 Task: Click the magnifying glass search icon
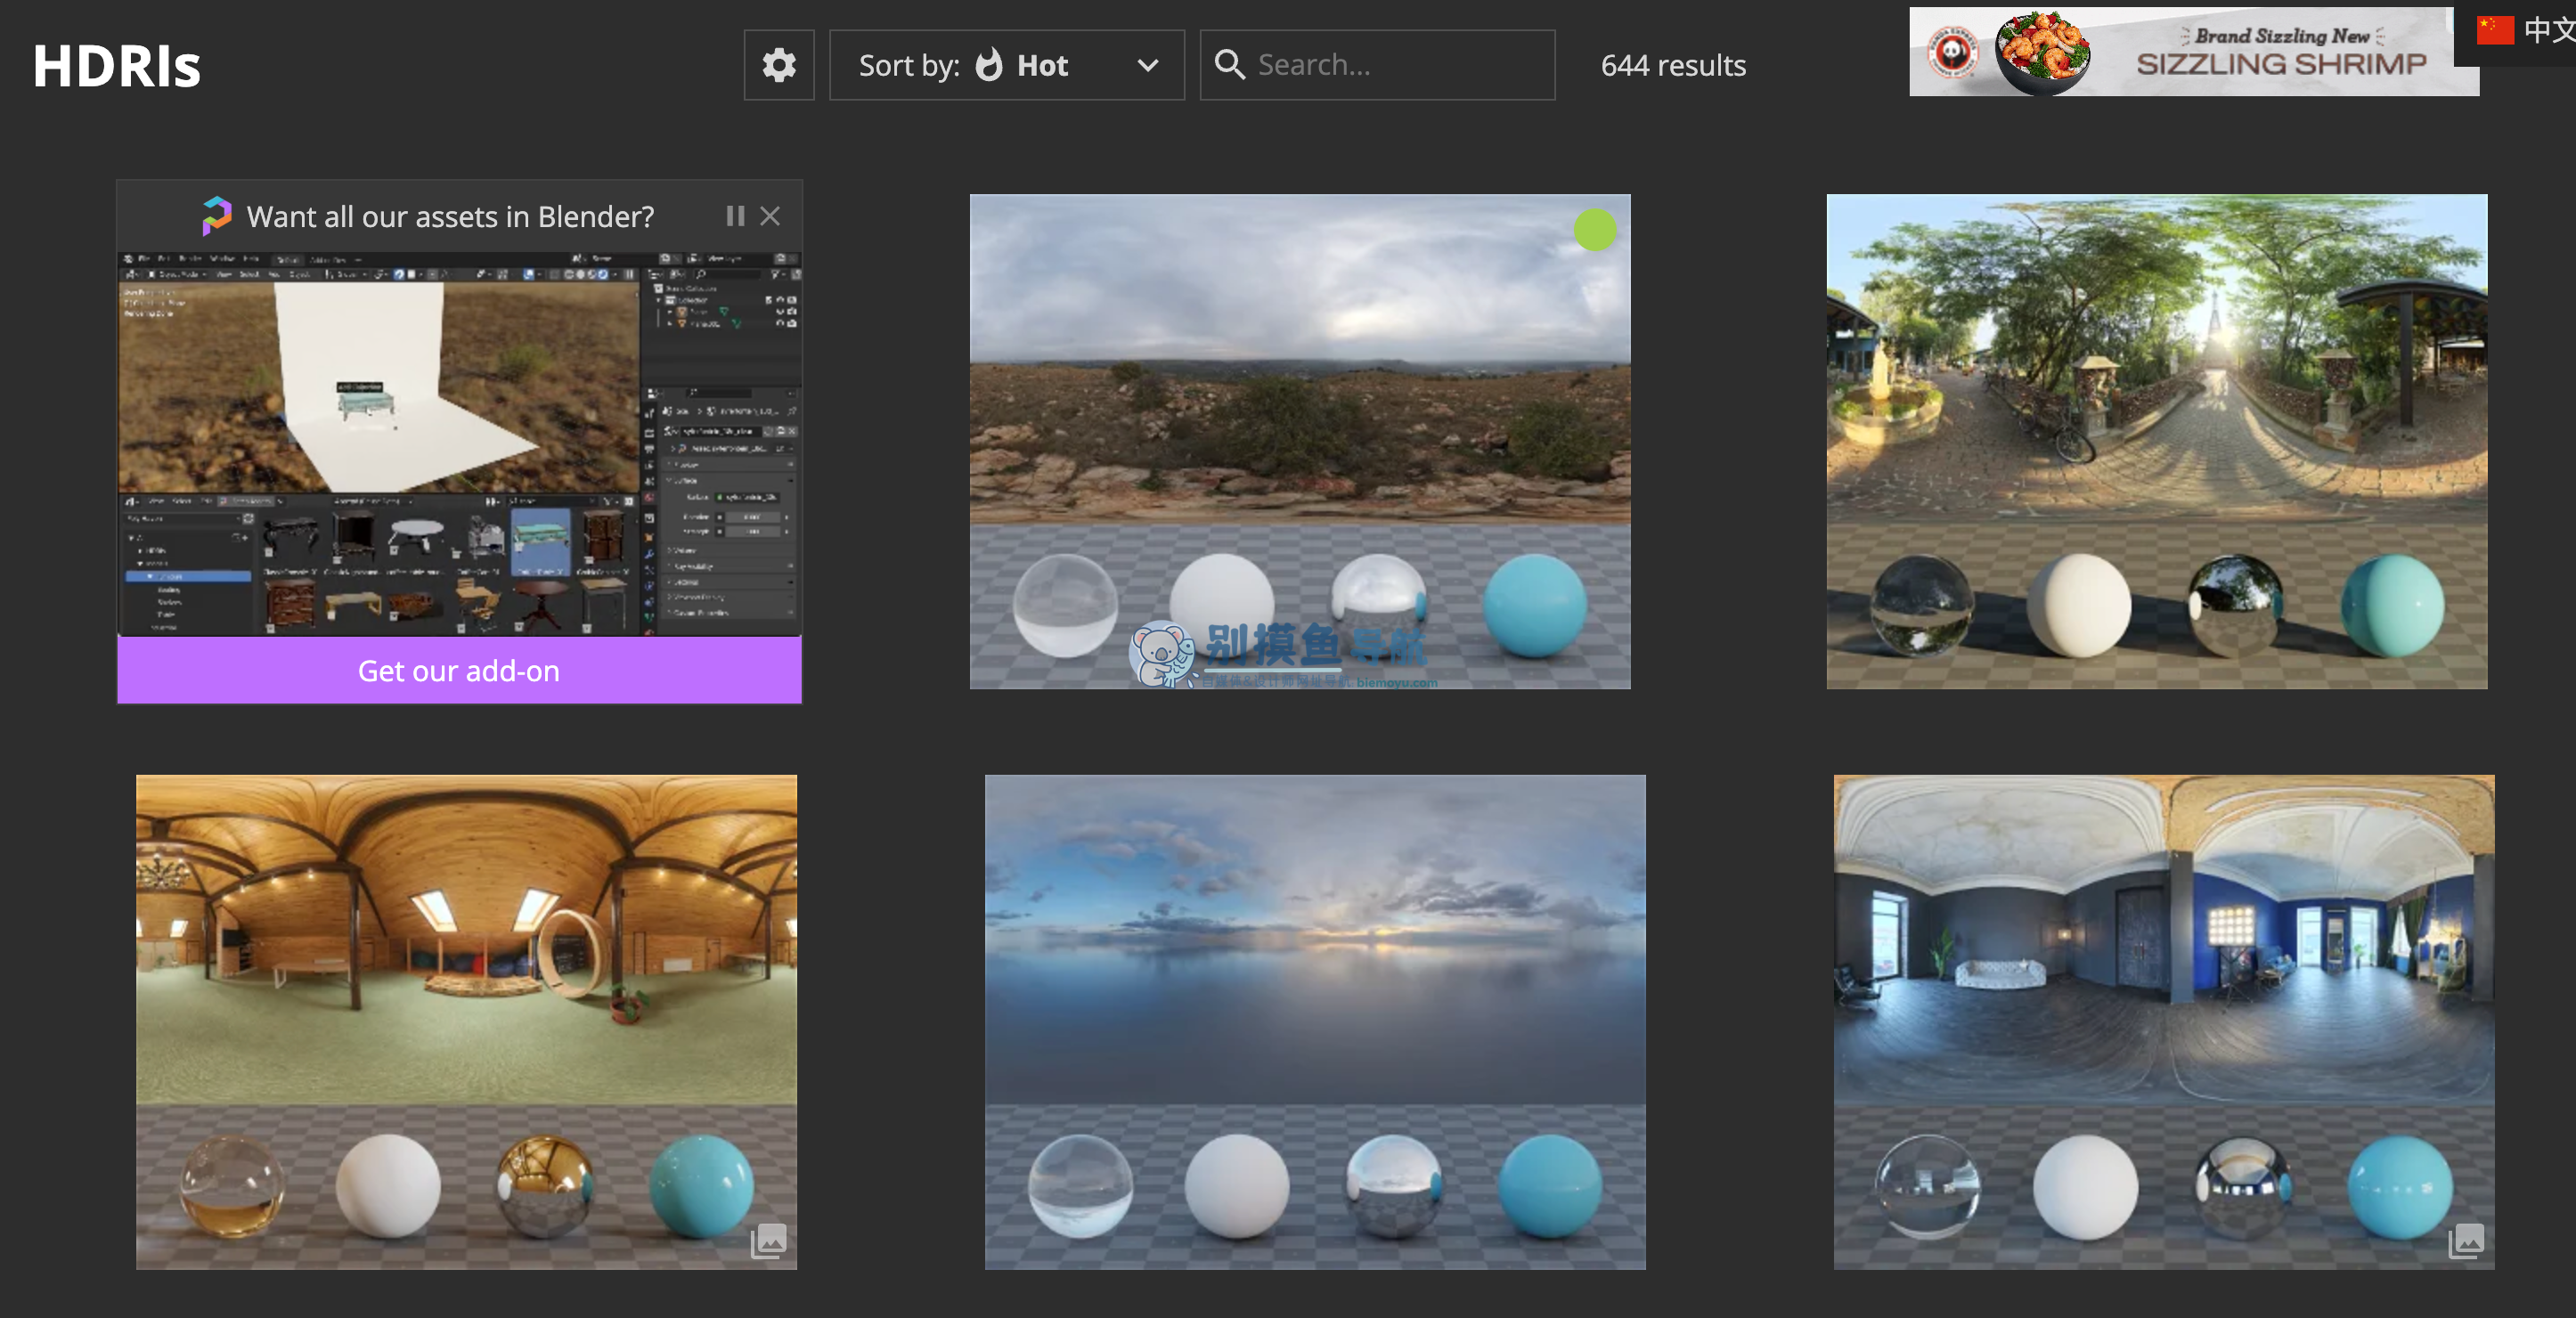pyautogui.click(x=1229, y=65)
